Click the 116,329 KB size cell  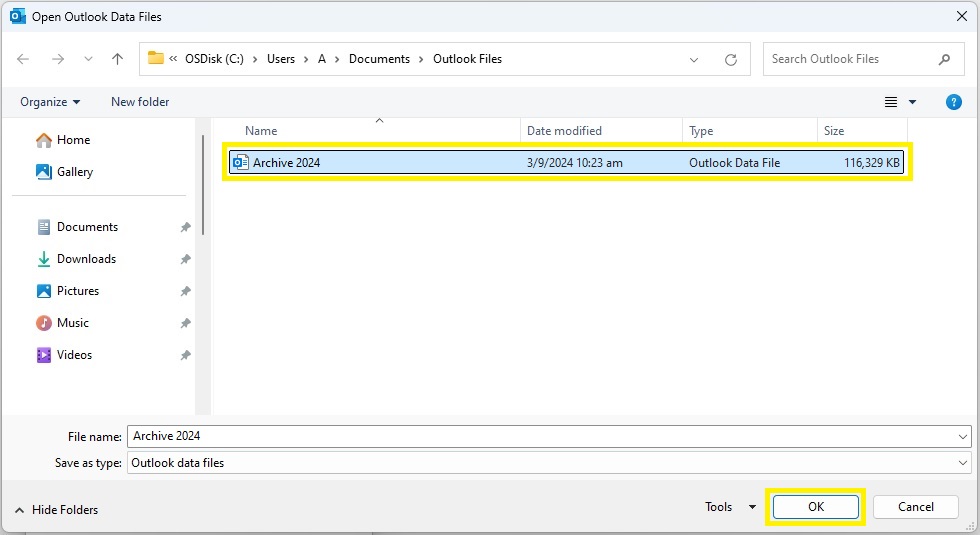click(x=872, y=162)
